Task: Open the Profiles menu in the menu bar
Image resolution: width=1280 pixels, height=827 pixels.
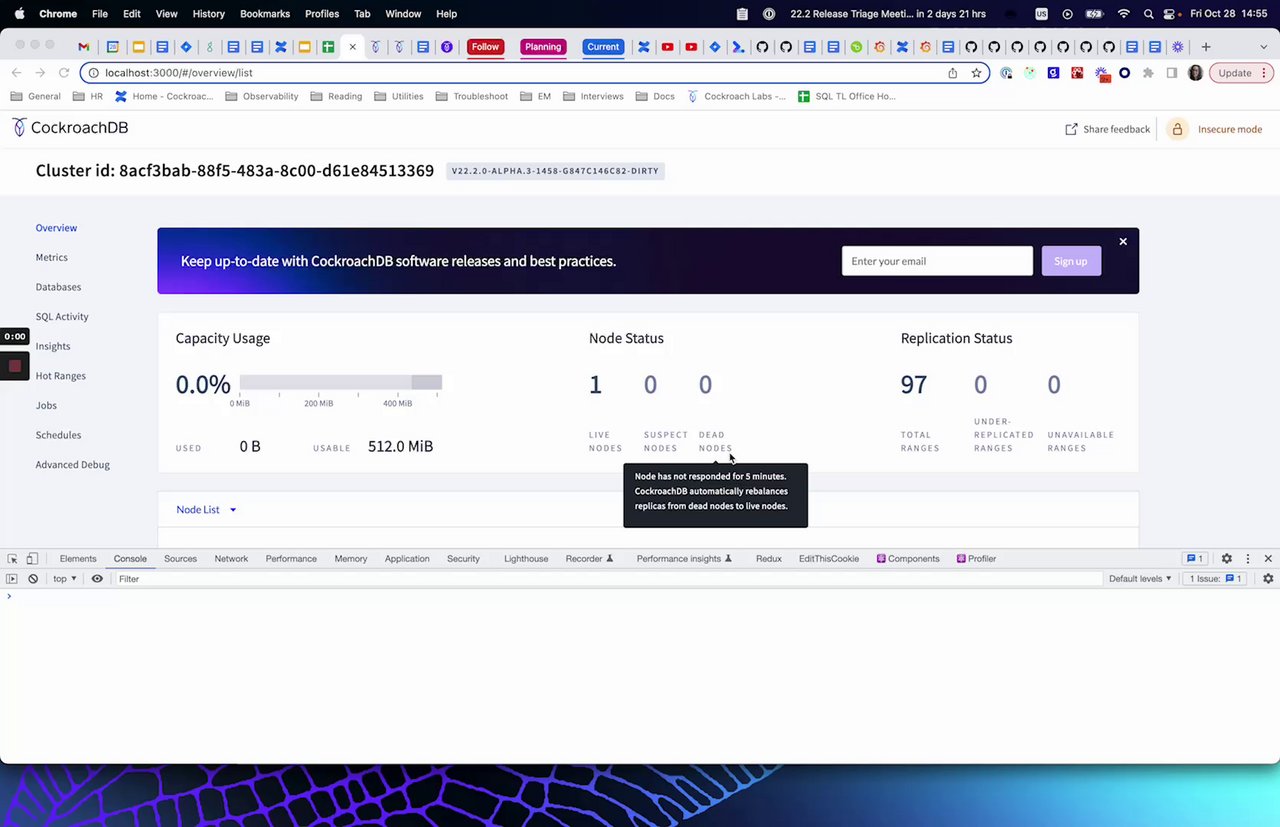Action: [x=322, y=14]
